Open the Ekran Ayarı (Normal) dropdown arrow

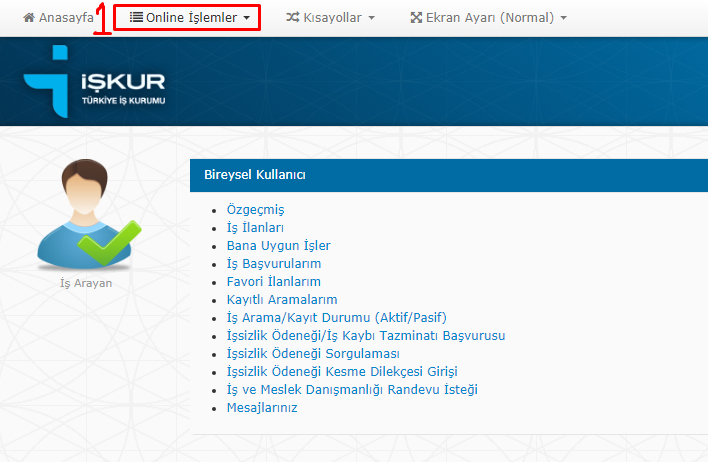[x=564, y=18]
